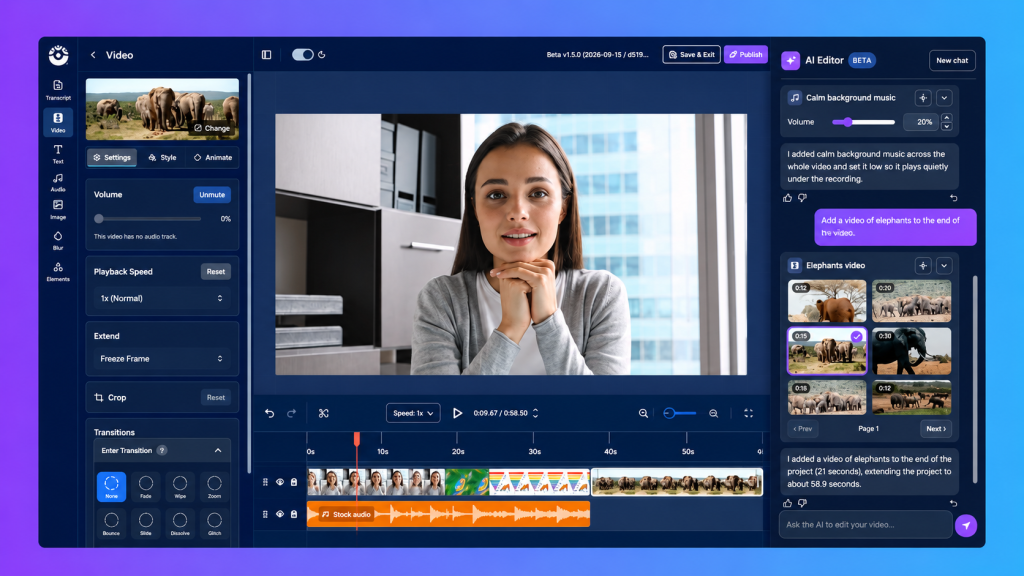Select None enter transition
Image resolution: width=1024 pixels, height=576 pixels.
111,487
